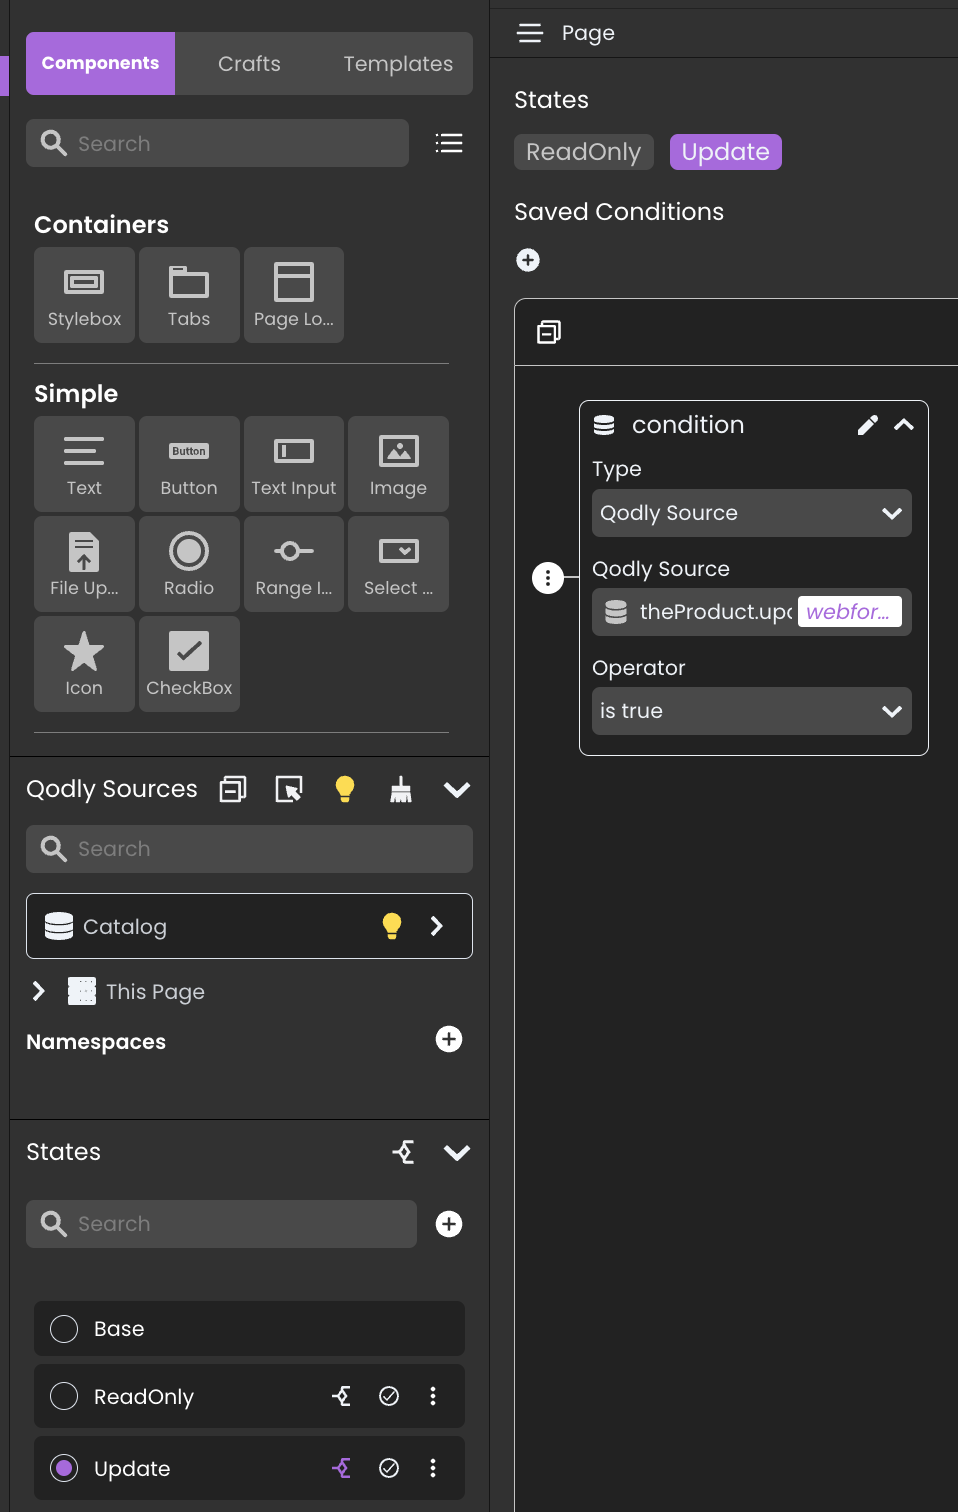Click the list view icon beside component search

[x=449, y=143]
